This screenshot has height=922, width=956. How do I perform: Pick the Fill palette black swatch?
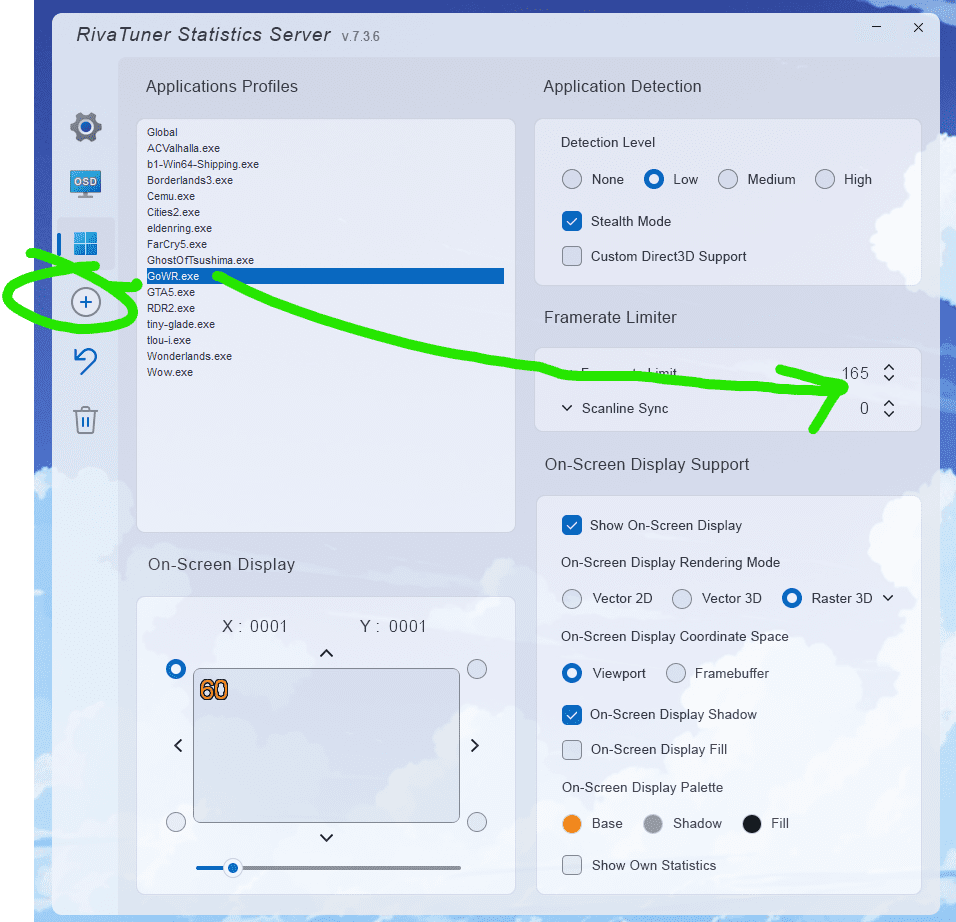click(x=752, y=823)
